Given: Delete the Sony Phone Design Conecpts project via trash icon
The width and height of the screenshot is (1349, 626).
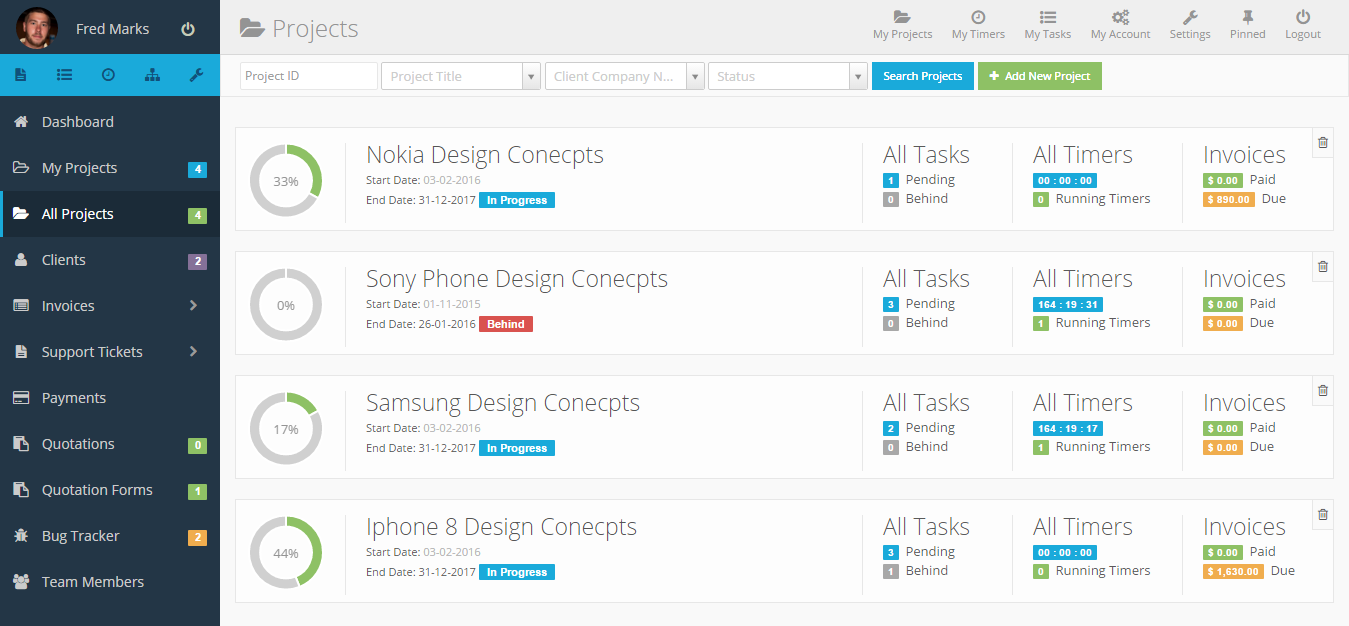Looking at the screenshot, I should (1323, 267).
